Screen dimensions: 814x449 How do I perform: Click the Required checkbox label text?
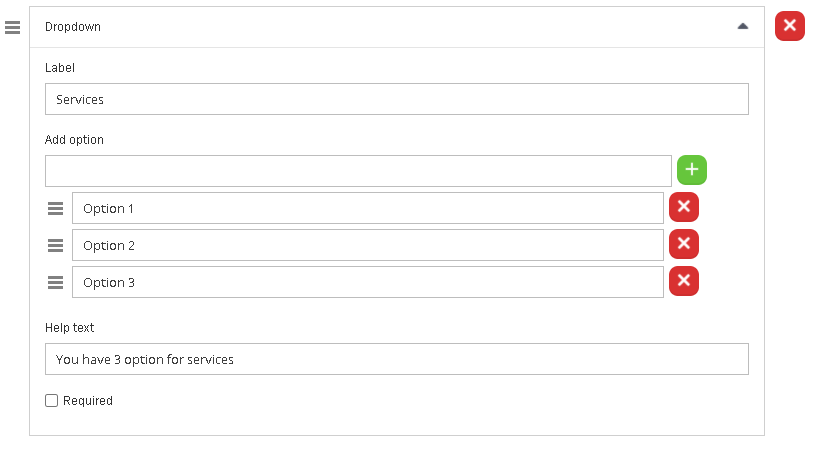[88, 401]
